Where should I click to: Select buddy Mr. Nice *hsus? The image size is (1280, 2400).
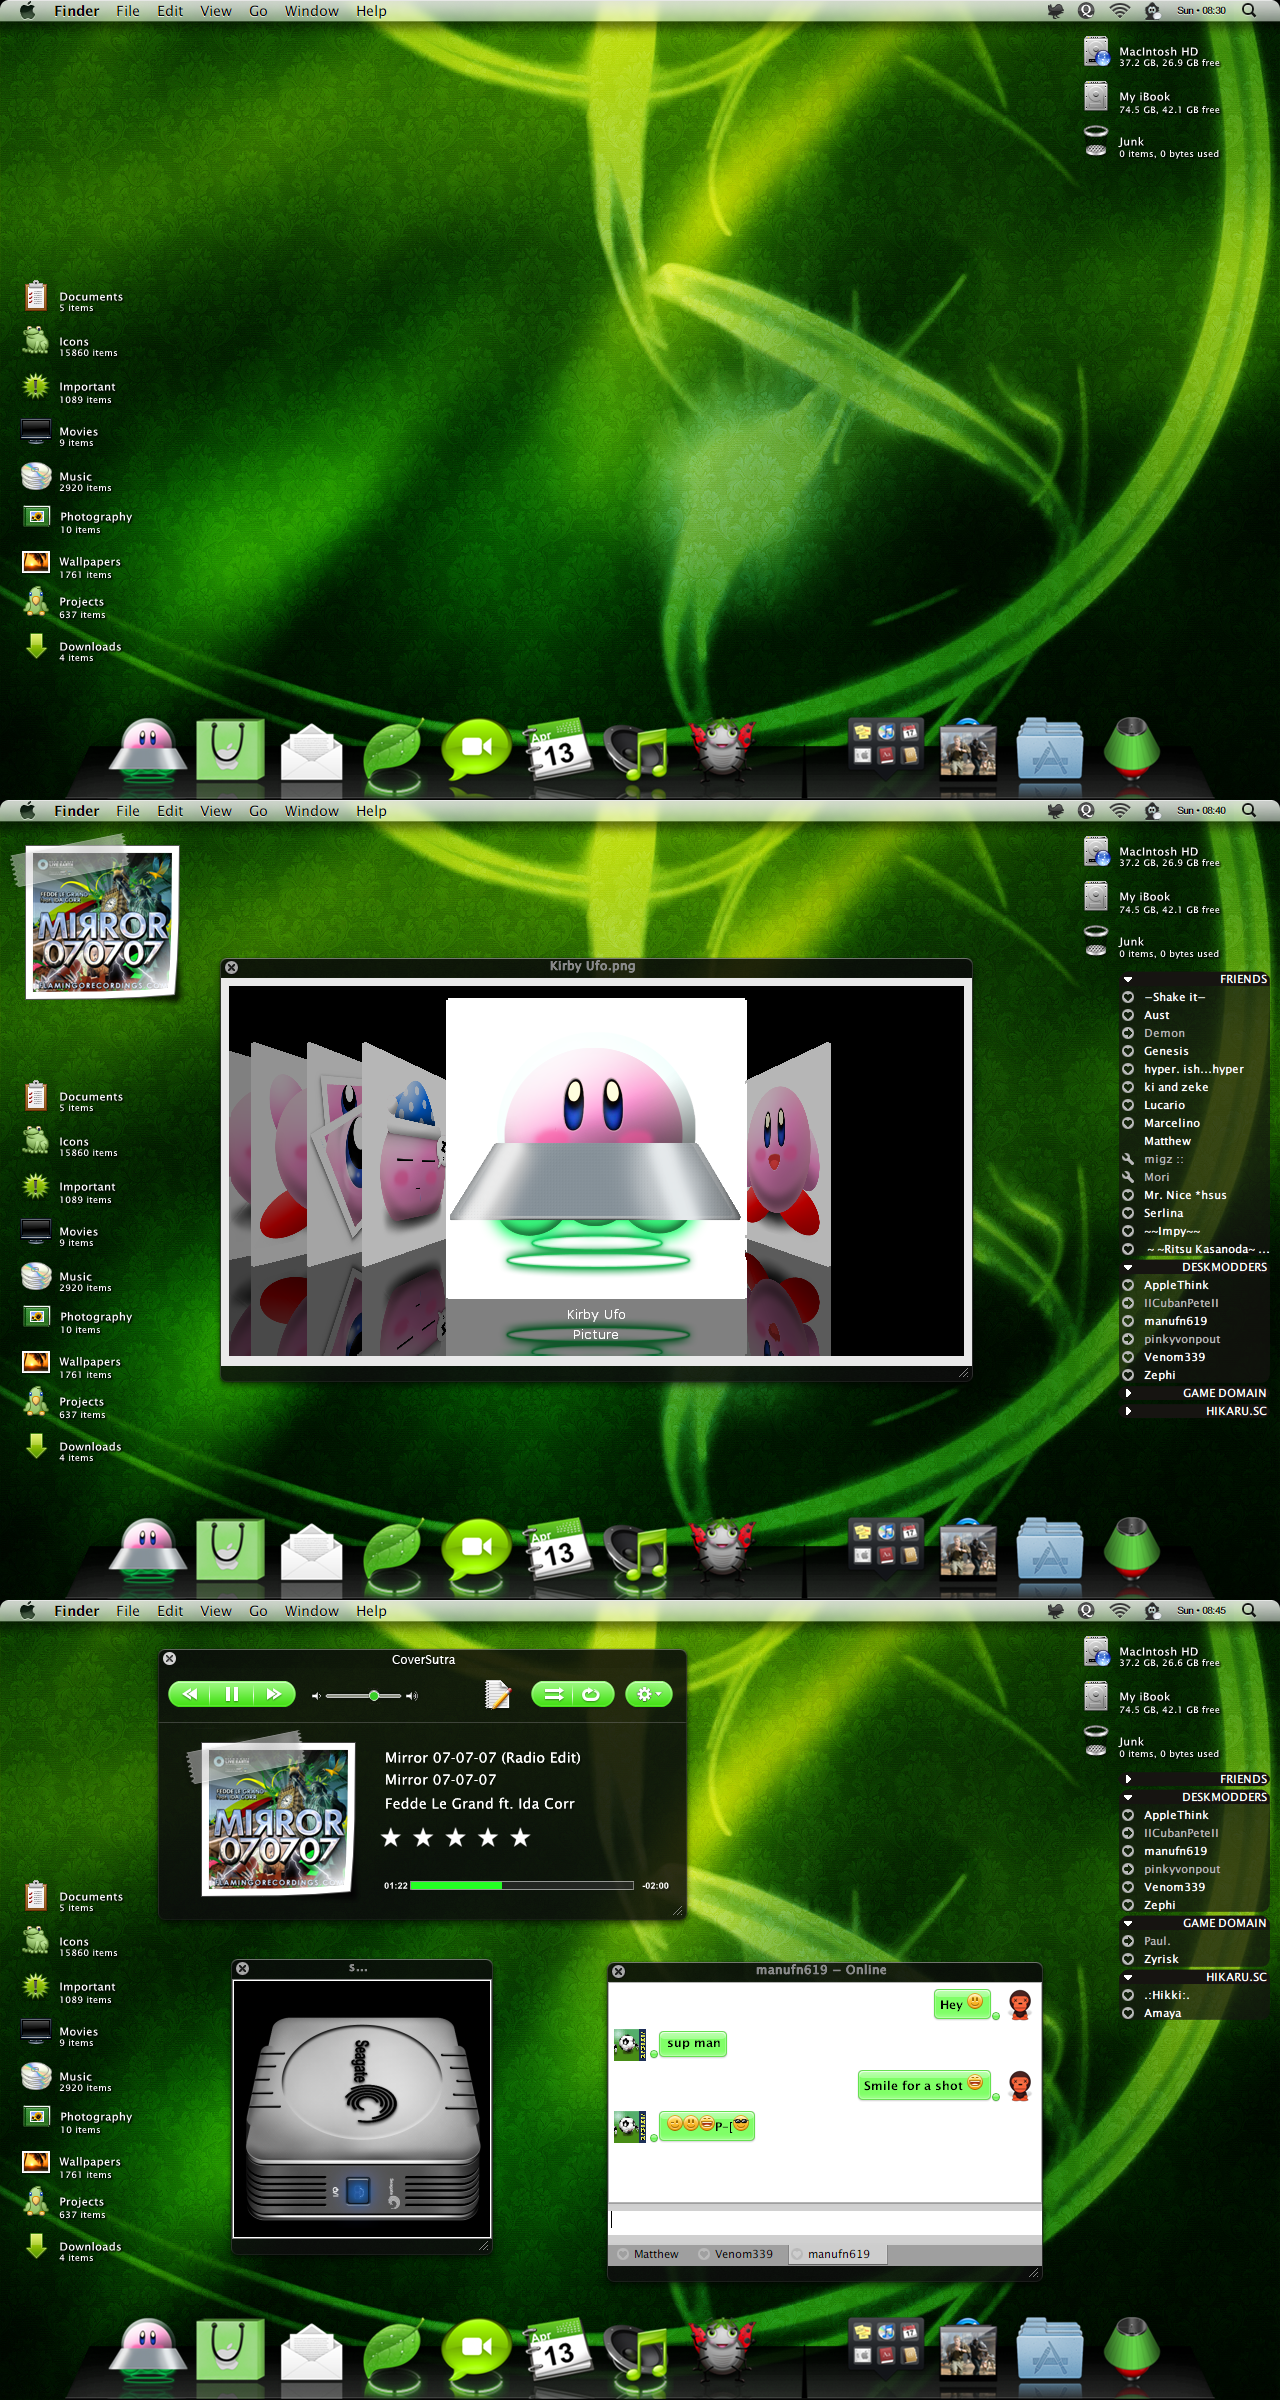(x=1185, y=1195)
